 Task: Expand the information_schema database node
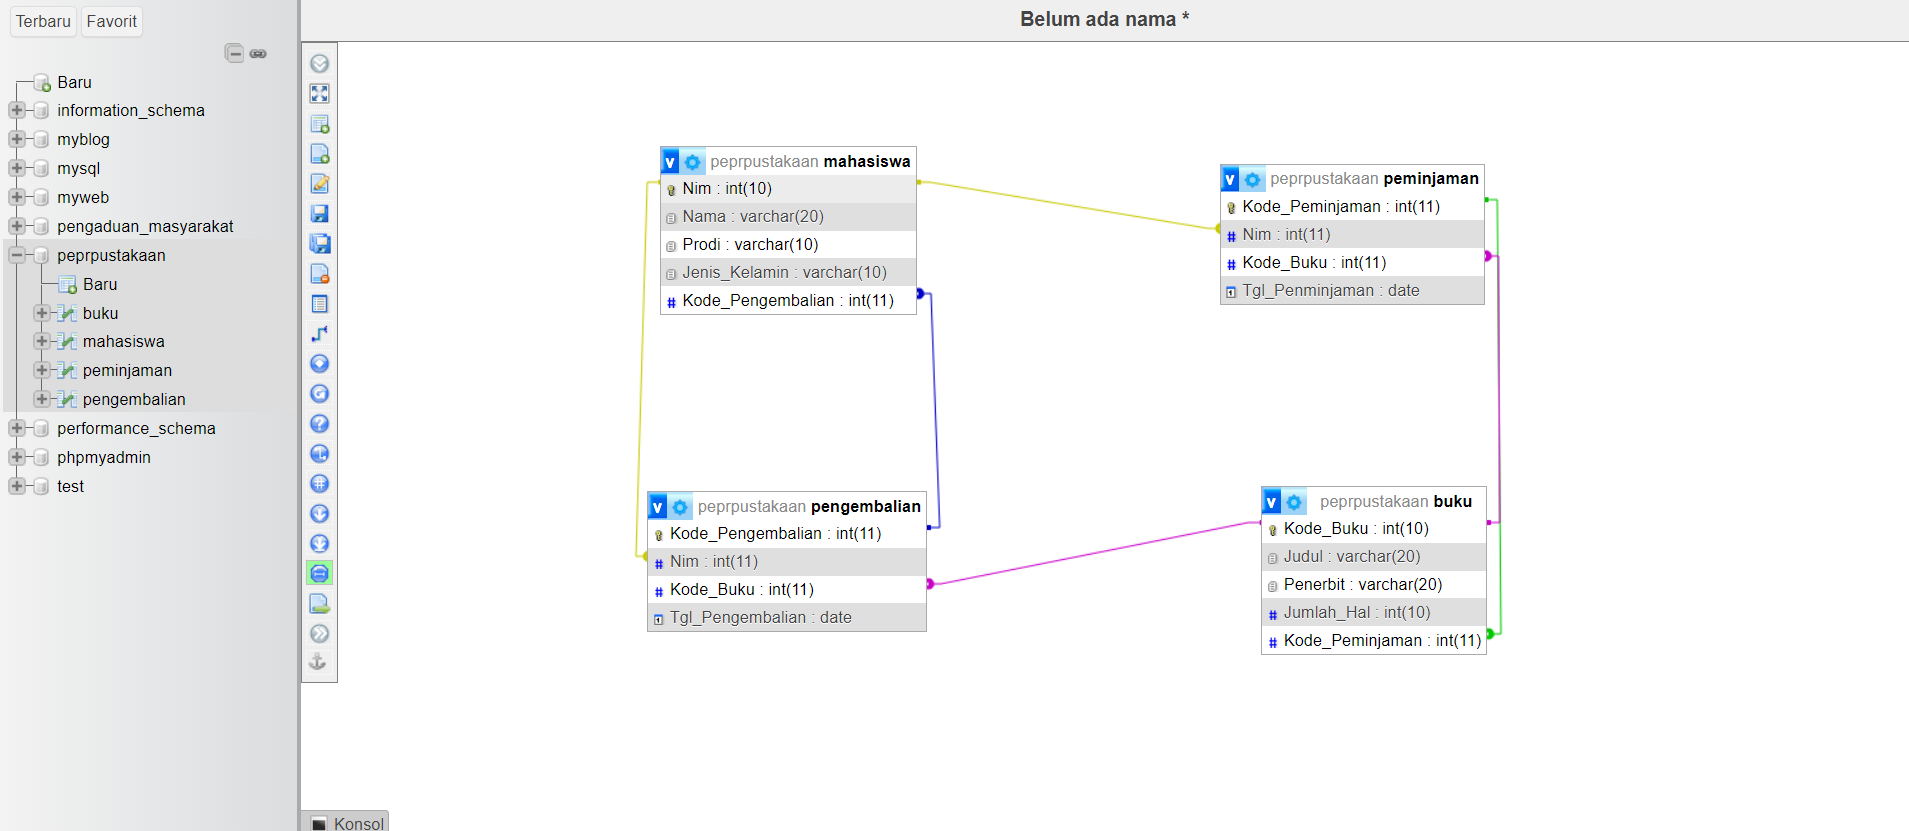17,110
